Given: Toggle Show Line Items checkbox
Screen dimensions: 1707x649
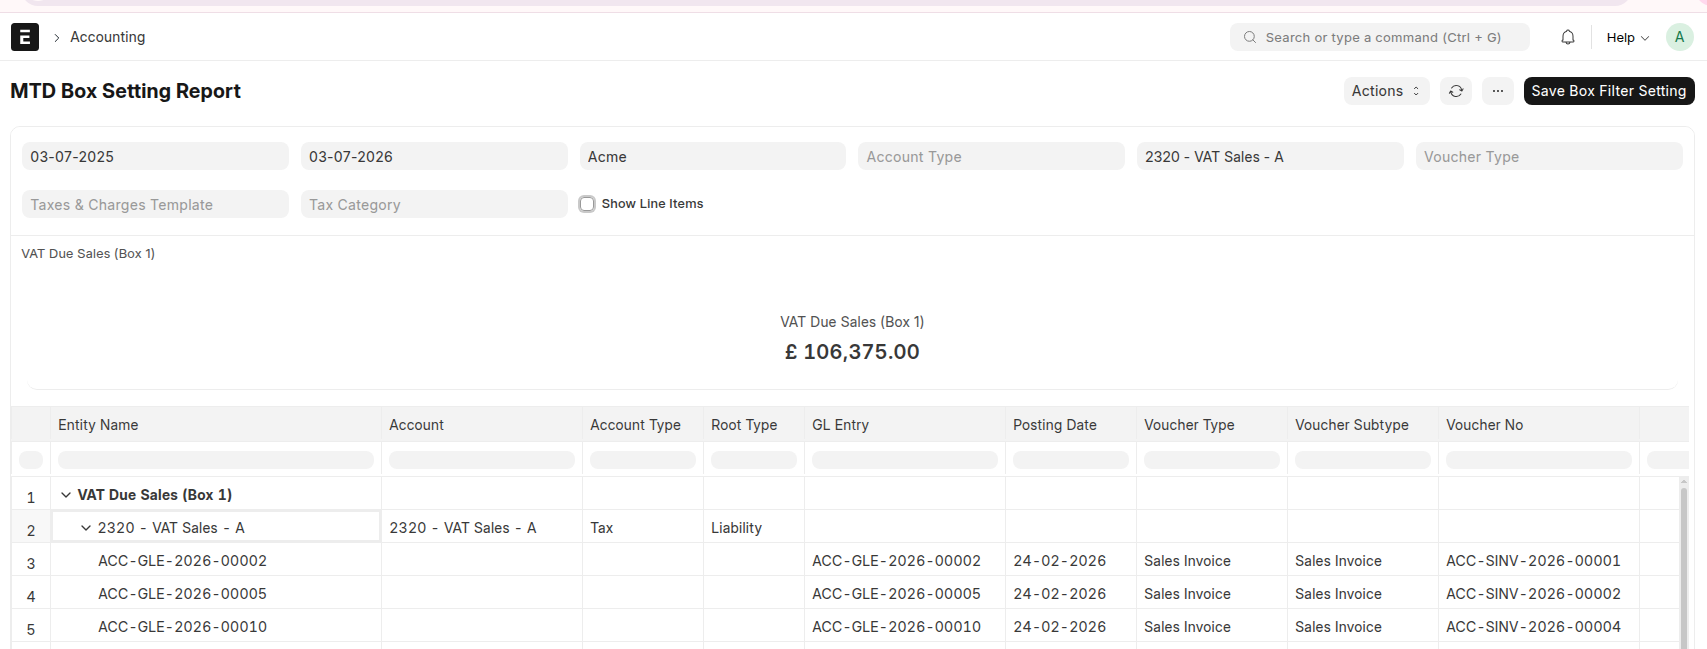Looking at the screenshot, I should [587, 204].
